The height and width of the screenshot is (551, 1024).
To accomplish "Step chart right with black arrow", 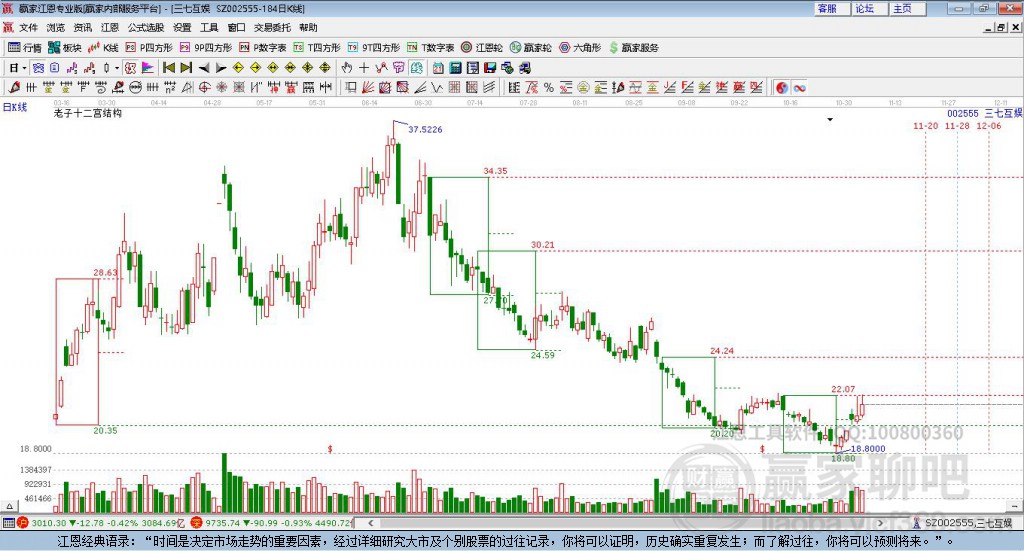I will (x=221, y=68).
